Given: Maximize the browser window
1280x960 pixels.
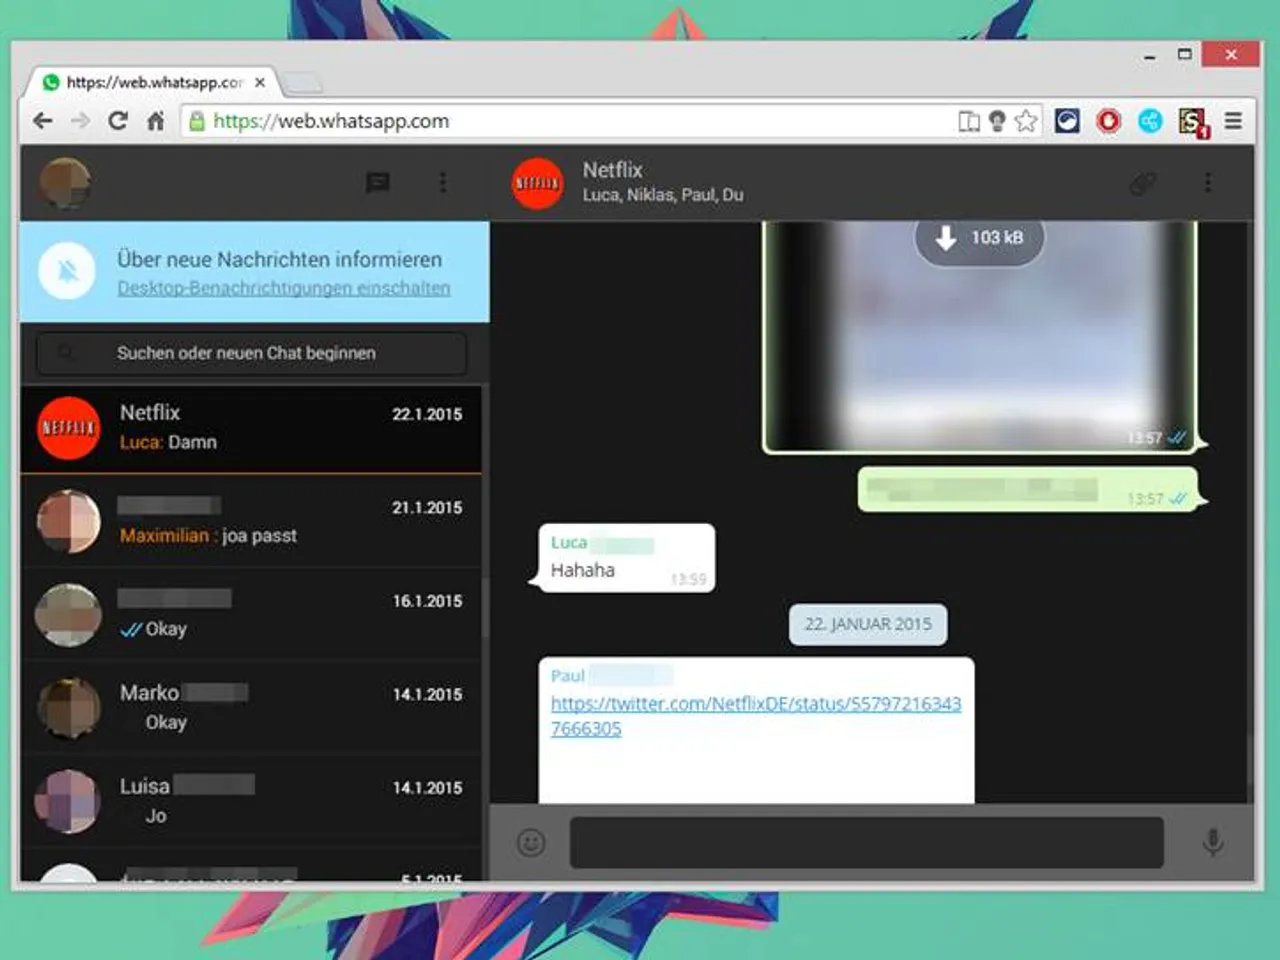Looking at the screenshot, I should (1184, 55).
